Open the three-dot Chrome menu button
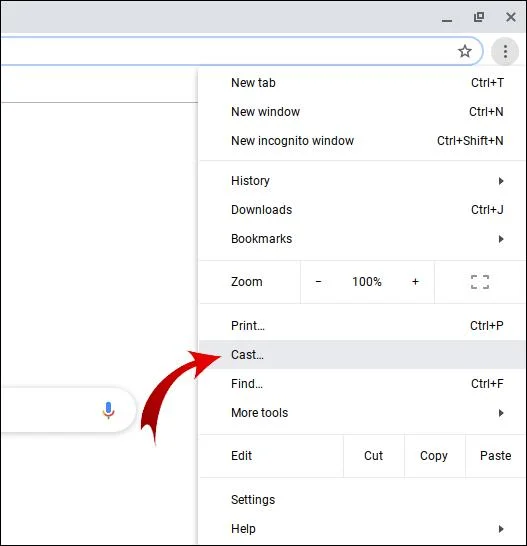This screenshot has width=527, height=546. (x=505, y=52)
